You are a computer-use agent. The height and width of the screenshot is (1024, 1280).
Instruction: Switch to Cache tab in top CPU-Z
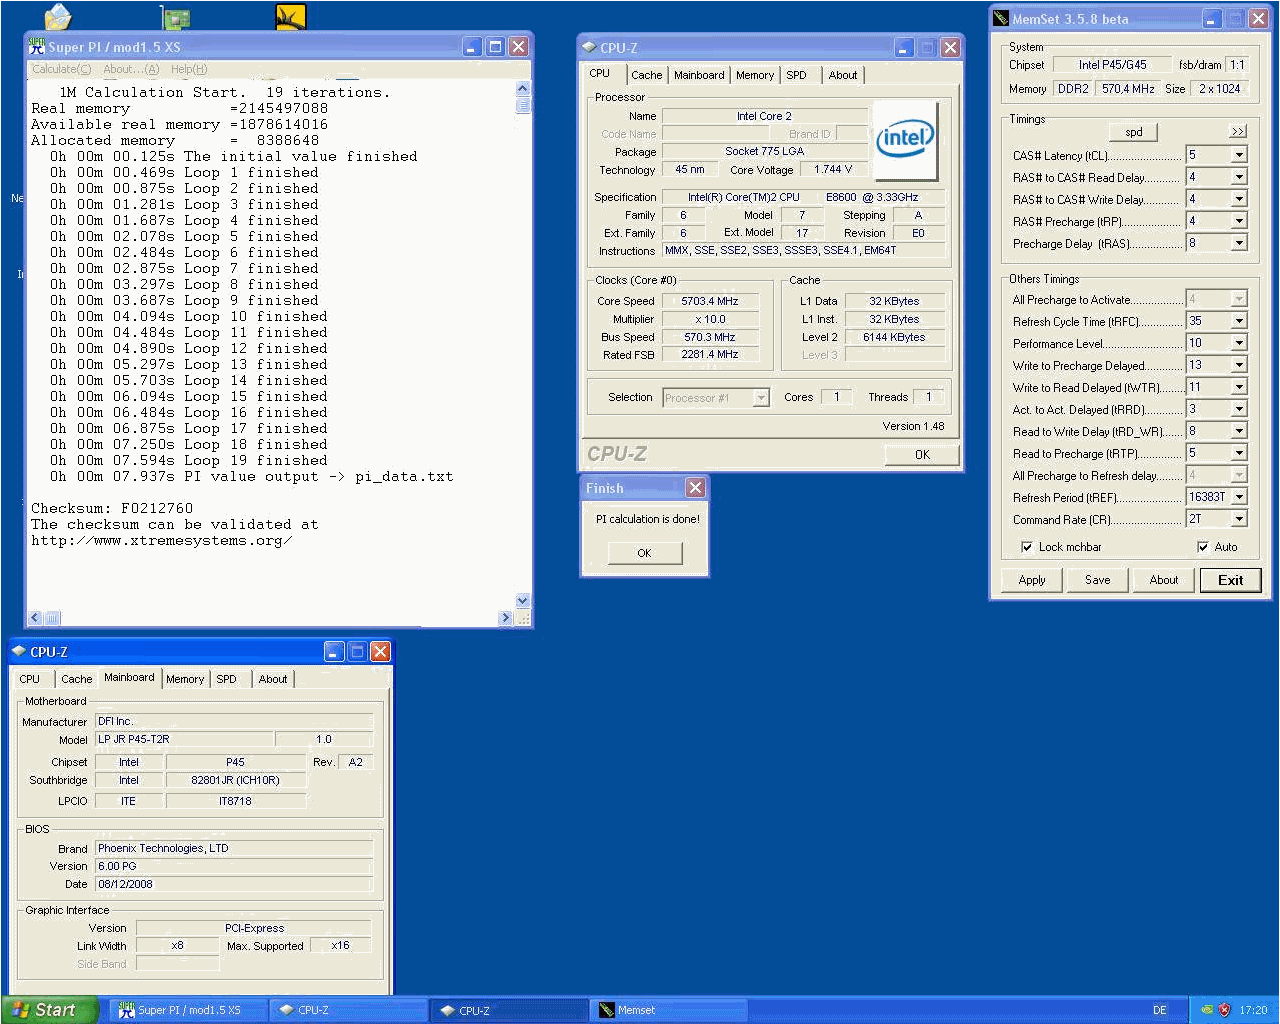click(x=646, y=75)
